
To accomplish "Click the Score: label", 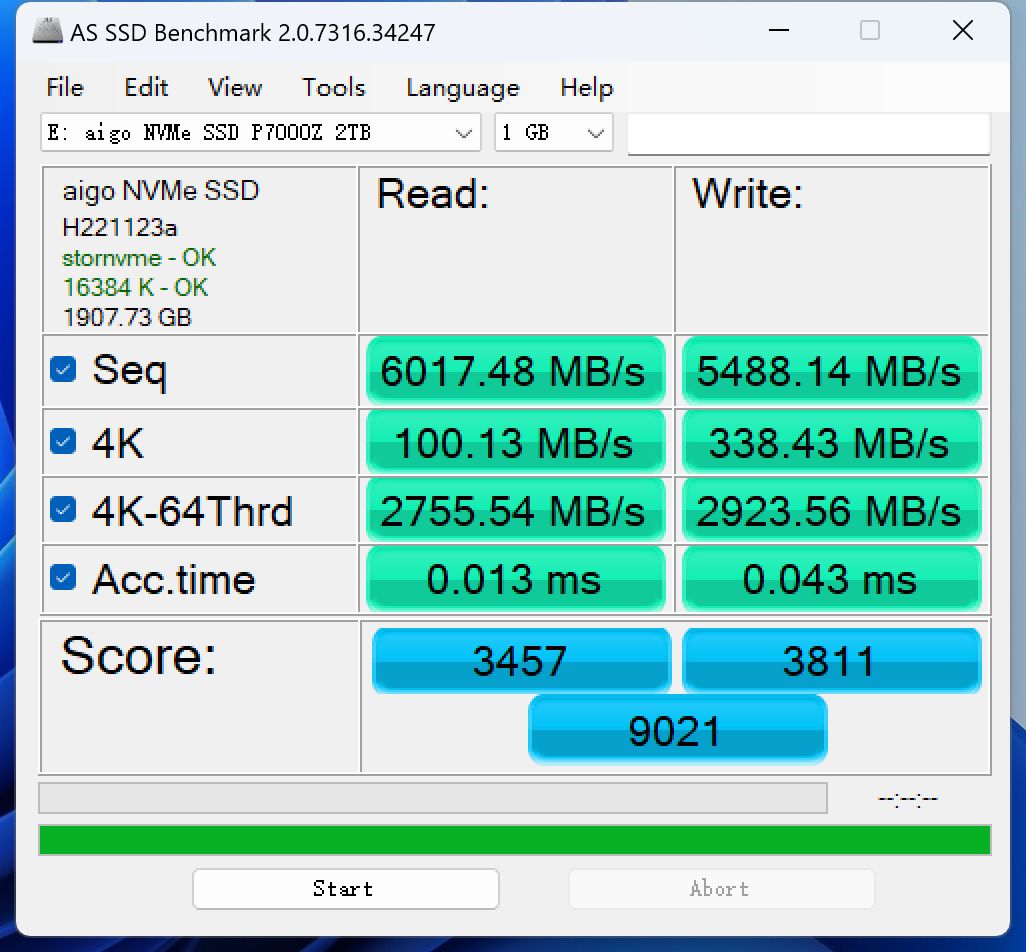I will [x=138, y=656].
